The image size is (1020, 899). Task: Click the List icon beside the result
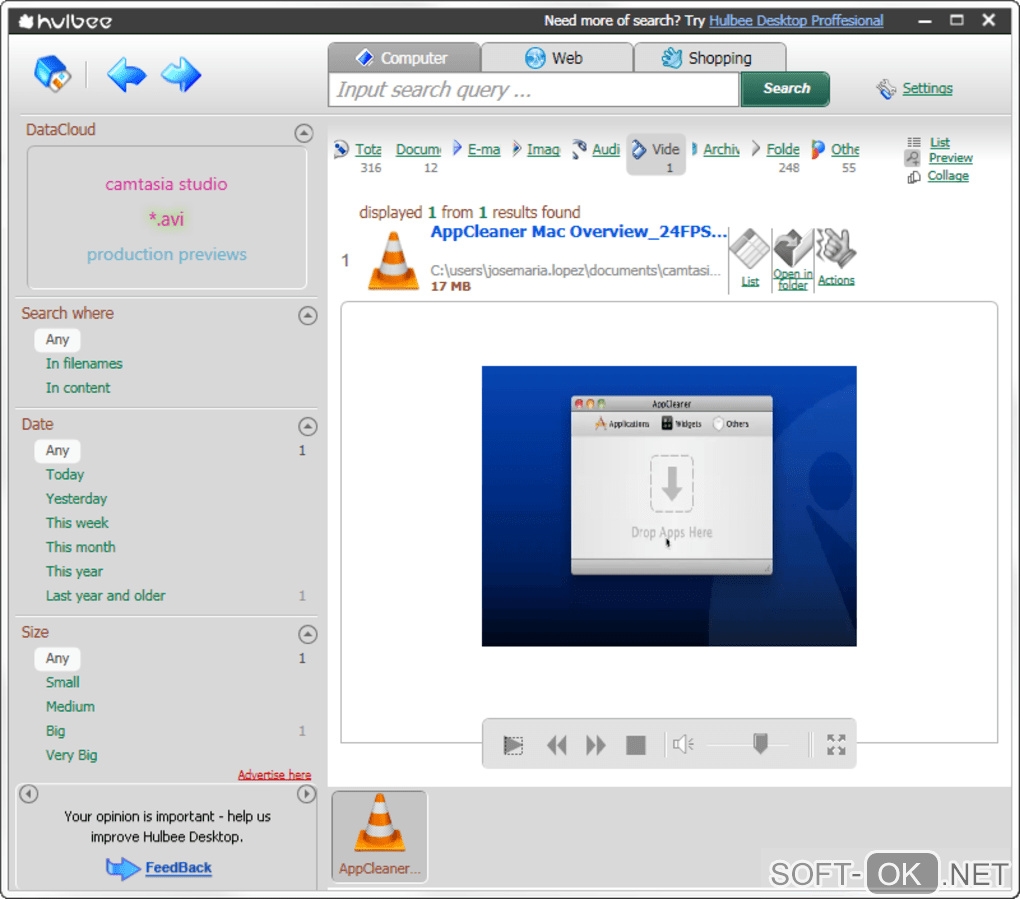click(749, 248)
